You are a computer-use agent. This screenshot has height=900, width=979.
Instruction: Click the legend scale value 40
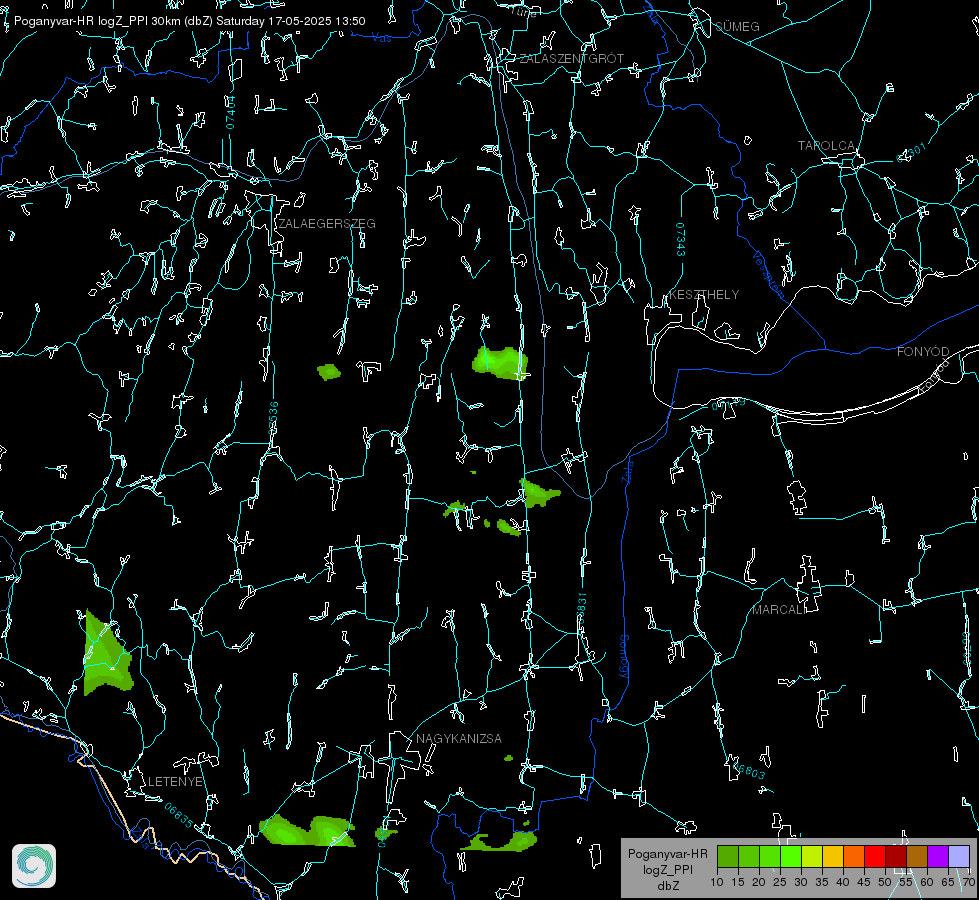point(843,882)
